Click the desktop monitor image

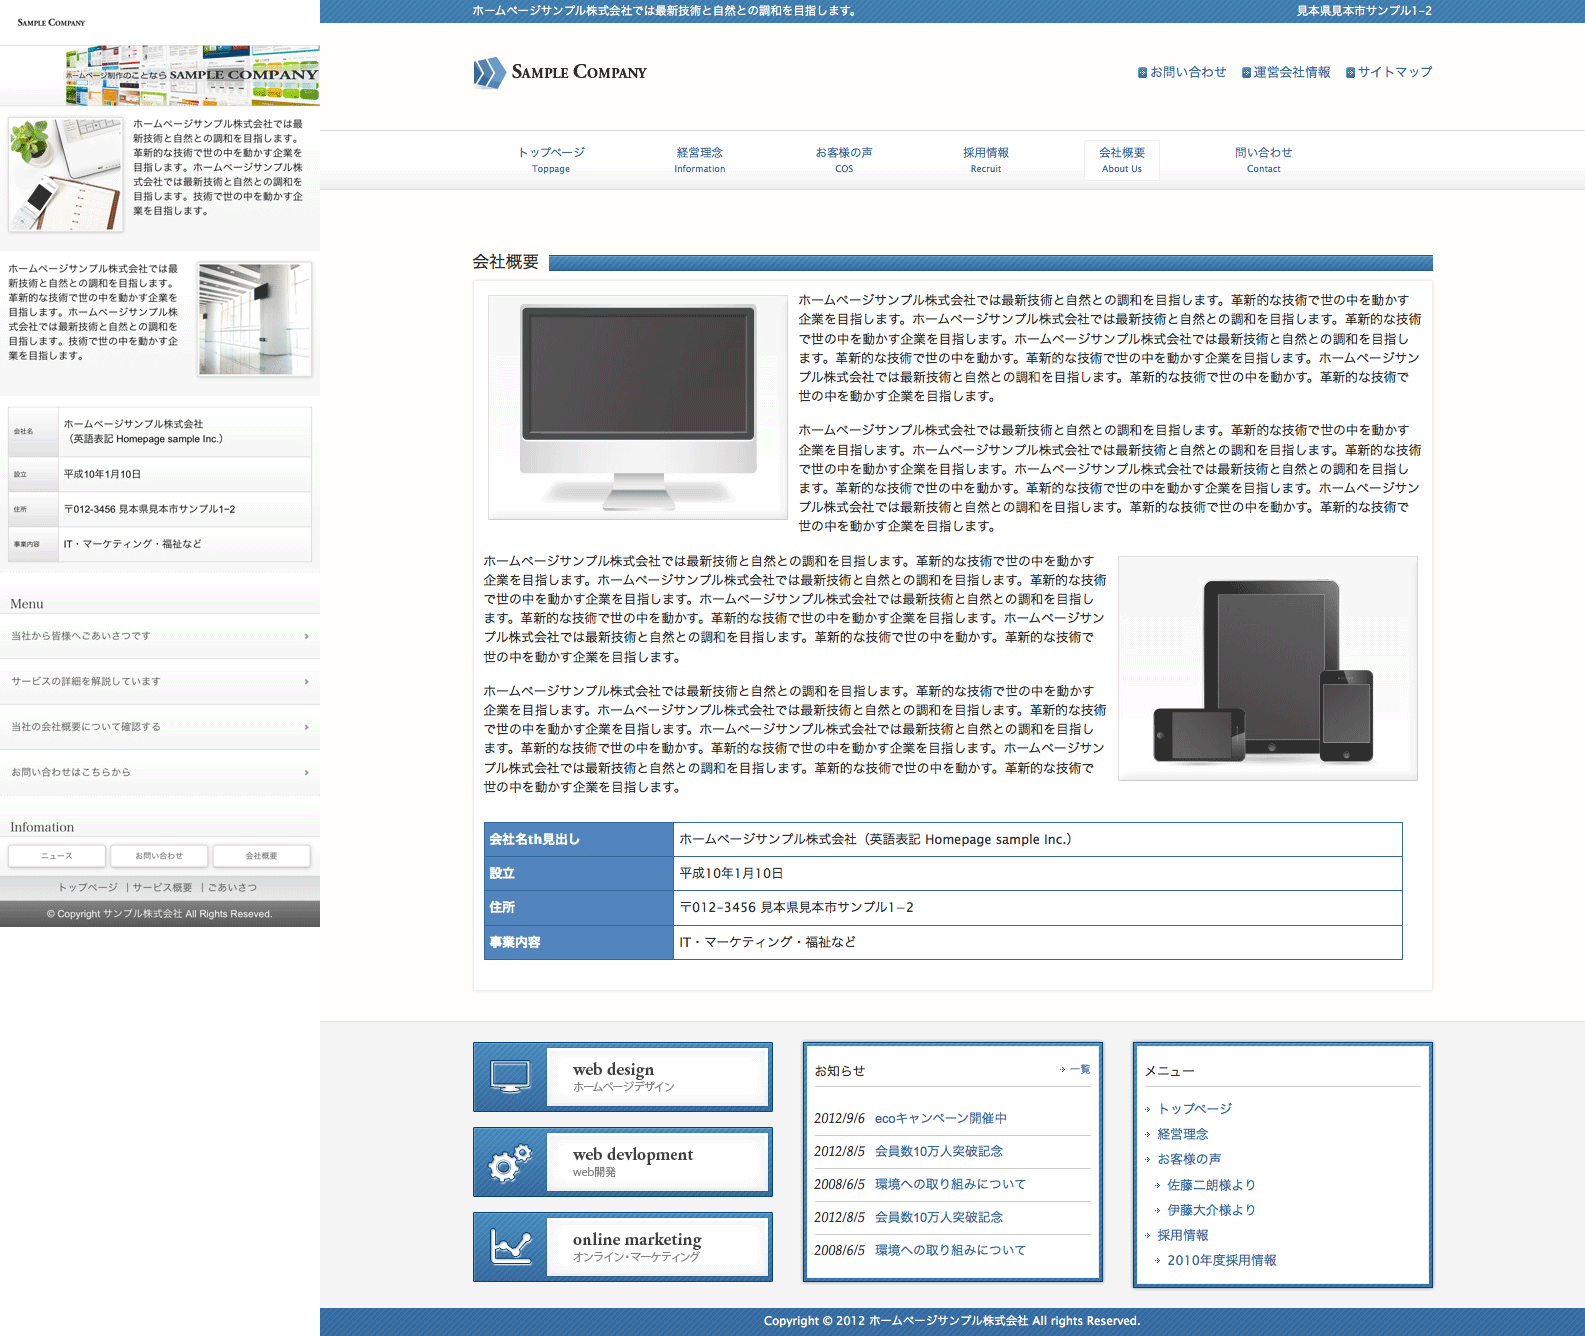(638, 407)
